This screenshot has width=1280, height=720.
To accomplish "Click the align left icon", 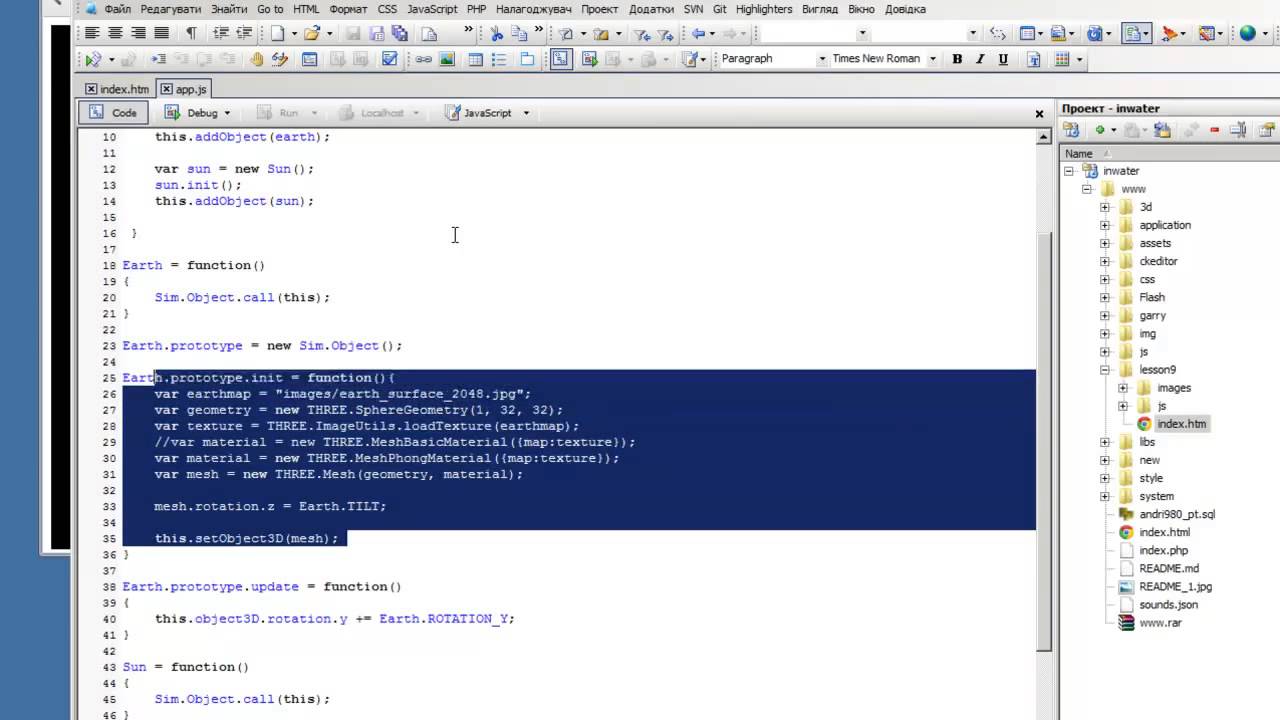I will [92, 33].
